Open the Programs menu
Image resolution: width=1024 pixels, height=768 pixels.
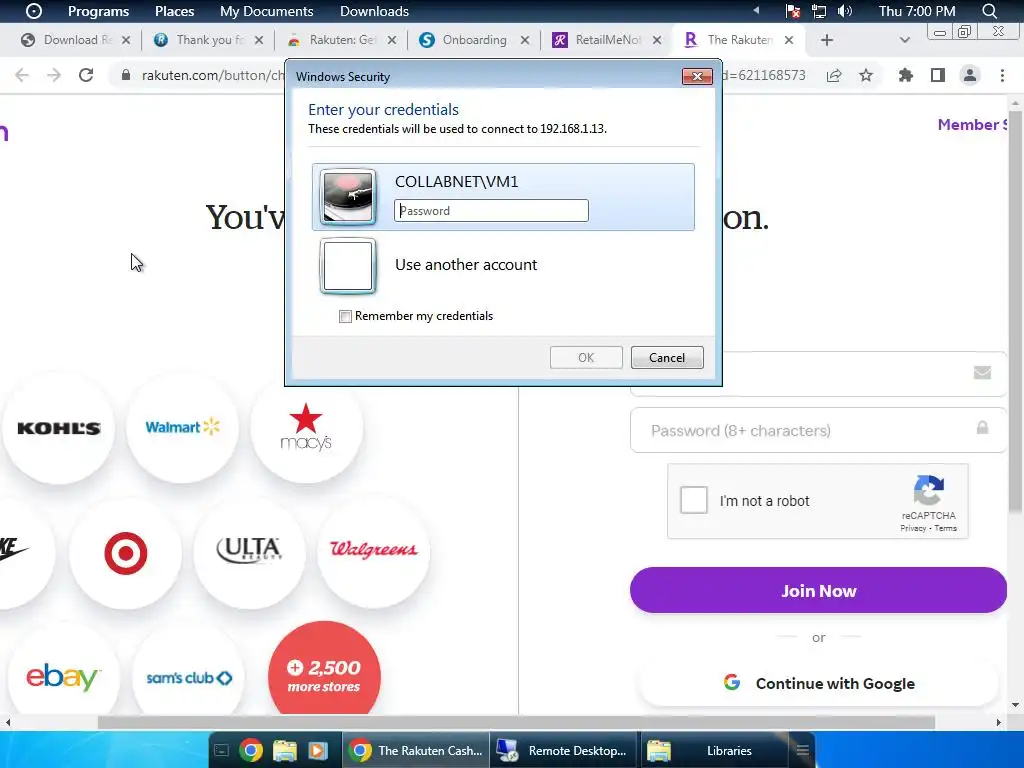(x=98, y=11)
